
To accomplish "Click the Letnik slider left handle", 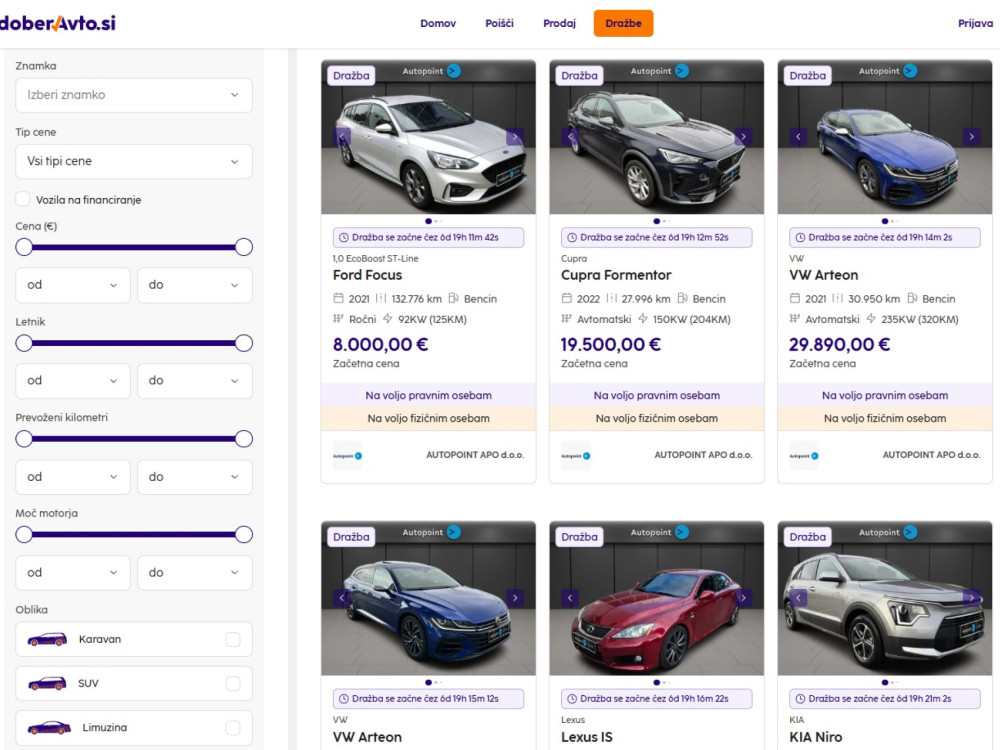I will click(x=24, y=343).
